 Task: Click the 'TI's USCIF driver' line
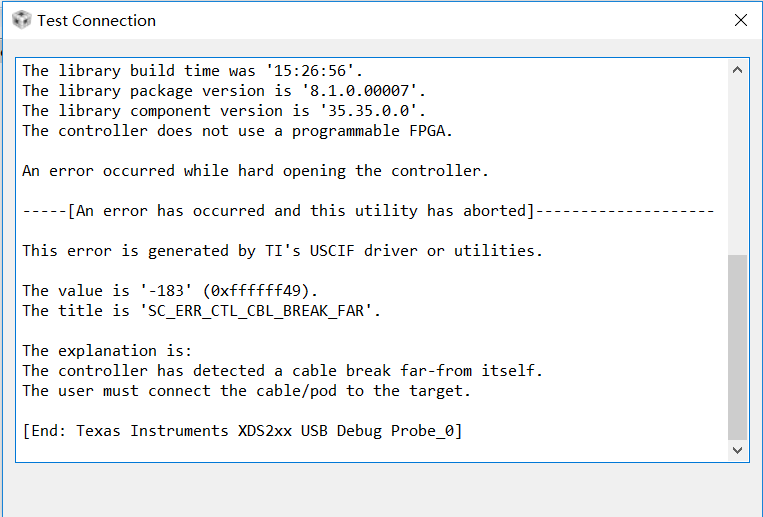coord(282,251)
